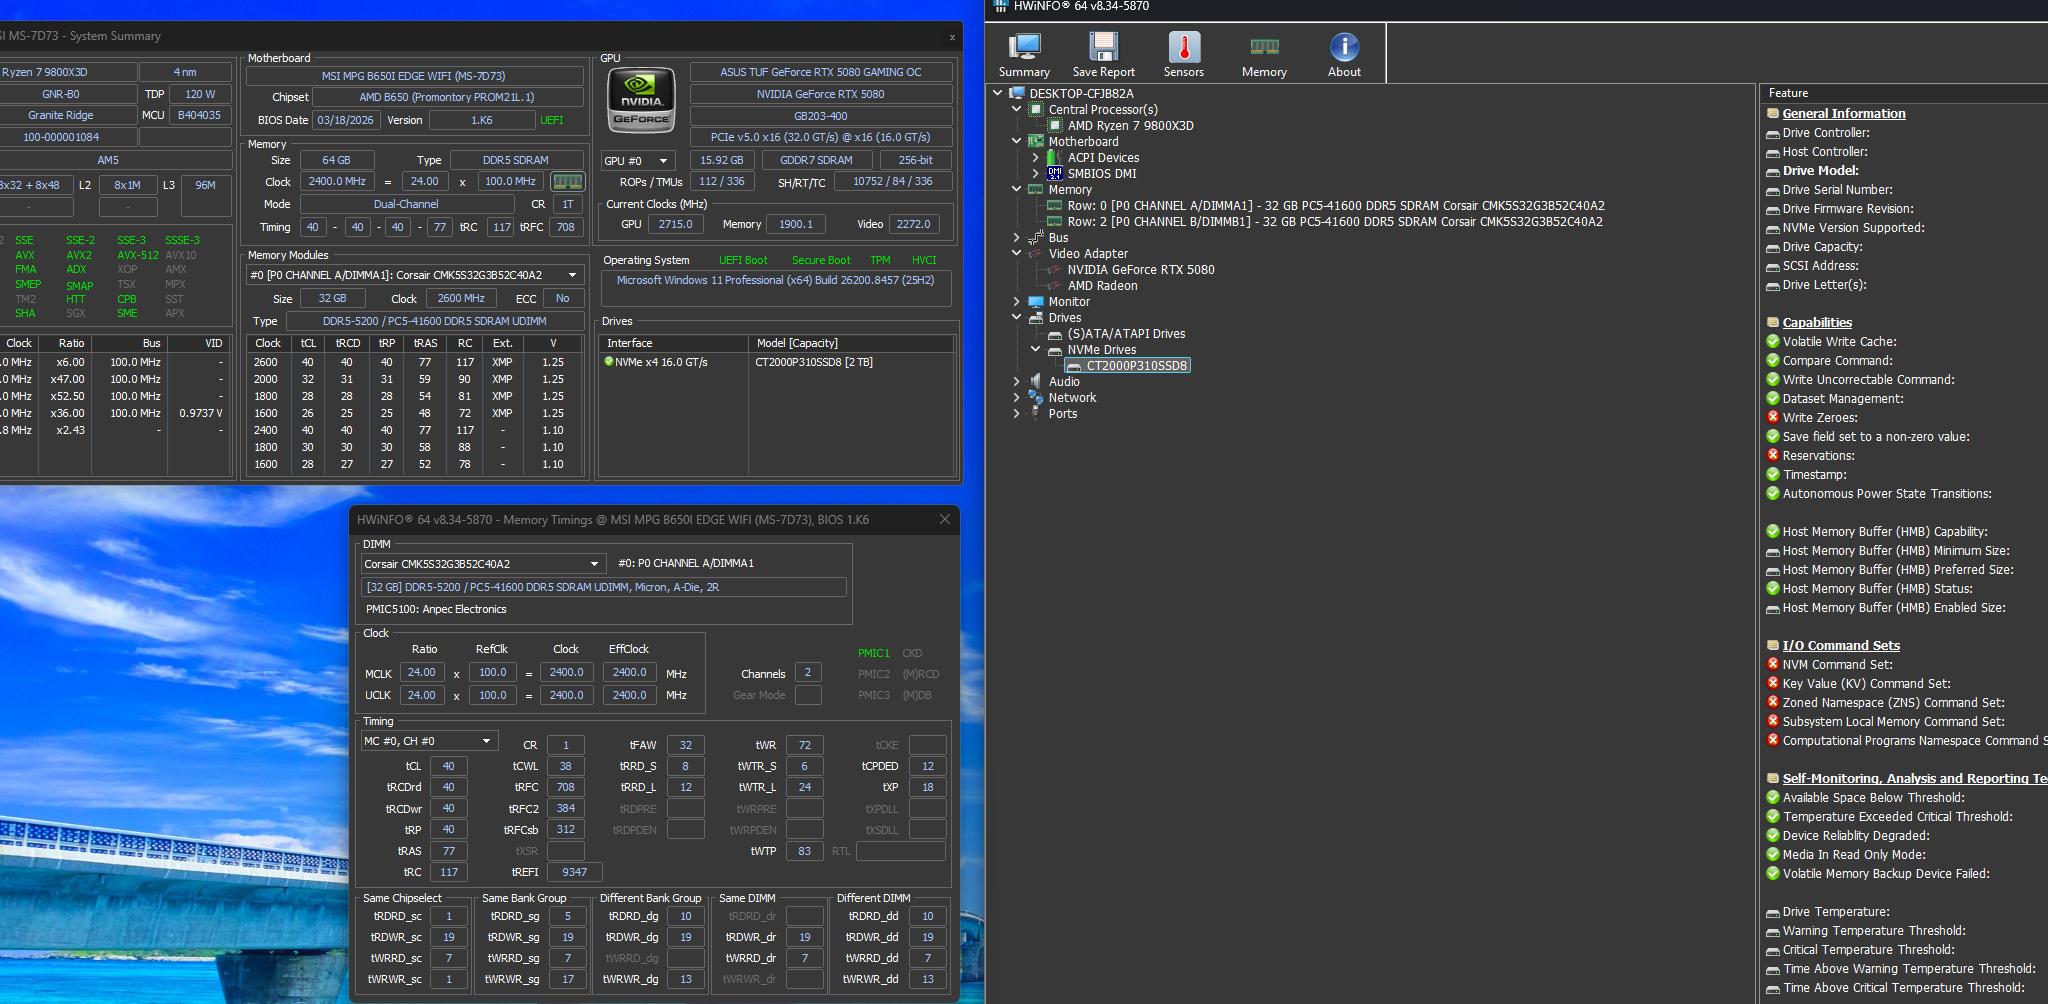
Task: Click the red cross beside Write Zeroes
Action: coord(1773,418)
